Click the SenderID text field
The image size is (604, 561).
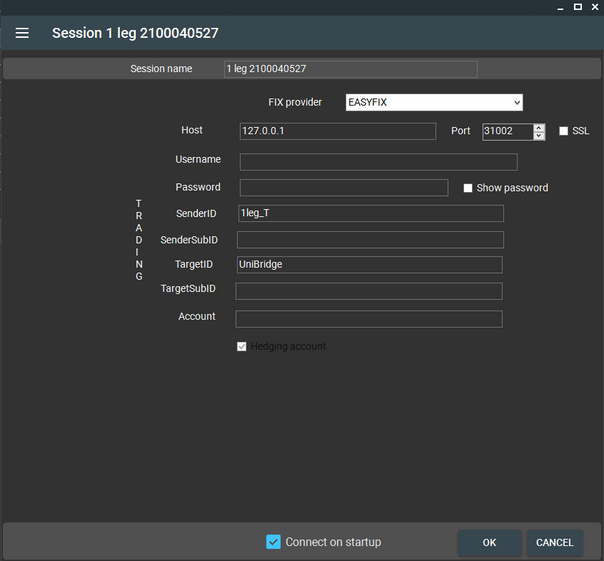(369, 213)
